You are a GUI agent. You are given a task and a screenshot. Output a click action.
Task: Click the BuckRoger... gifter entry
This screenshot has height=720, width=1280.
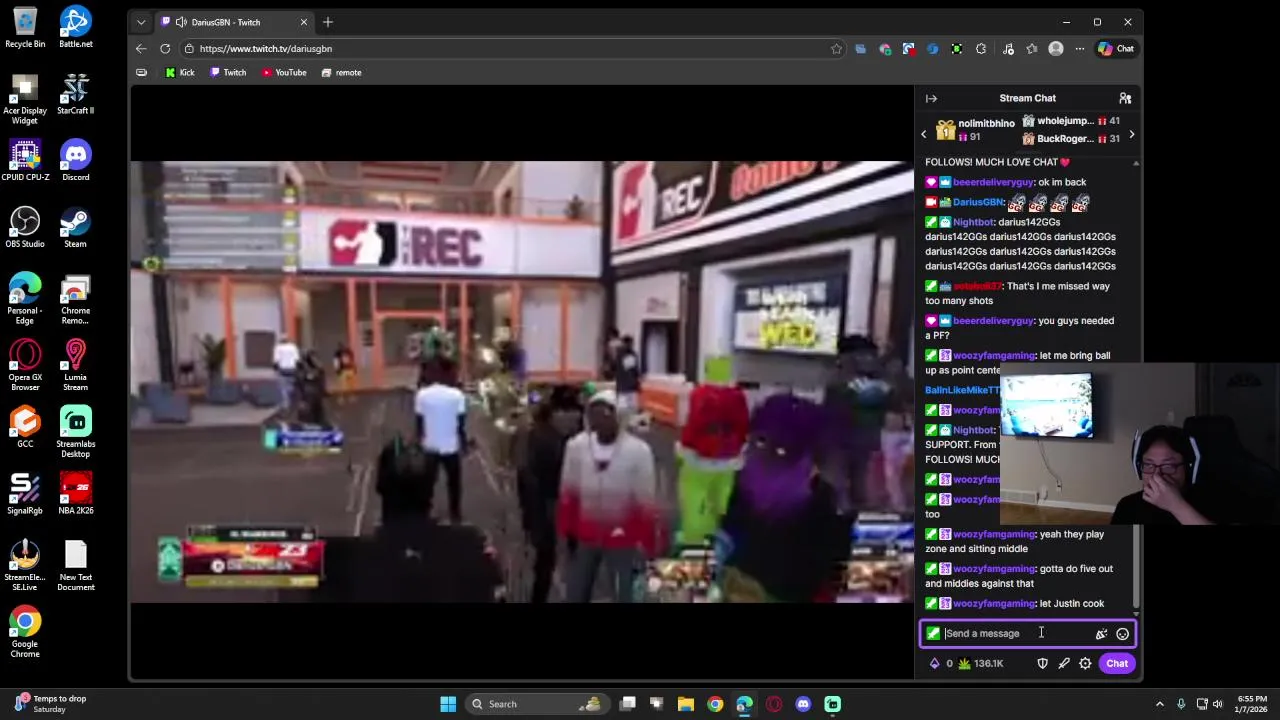[1070, 139]
